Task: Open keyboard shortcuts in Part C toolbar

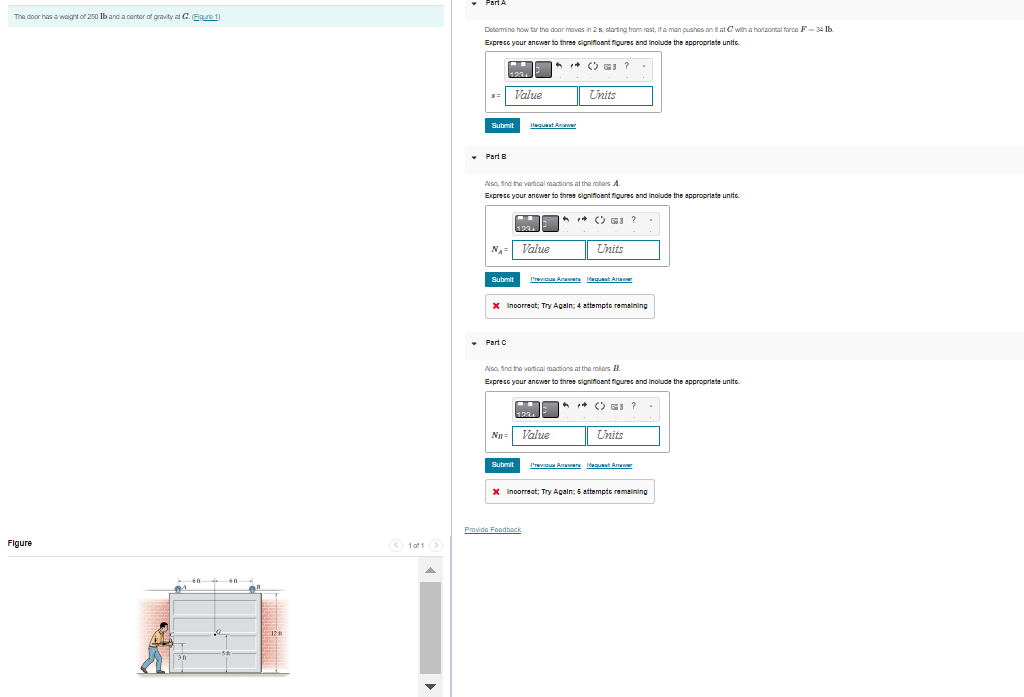Action: [617, 406]
